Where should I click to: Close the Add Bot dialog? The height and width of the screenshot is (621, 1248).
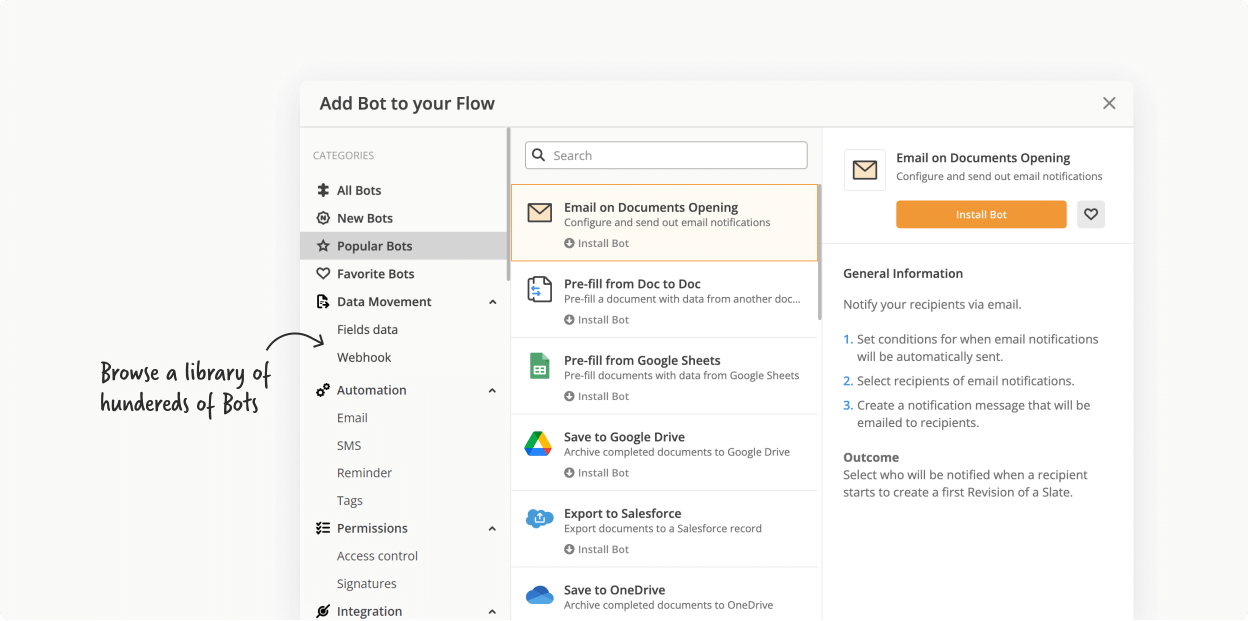[1108, 103]
